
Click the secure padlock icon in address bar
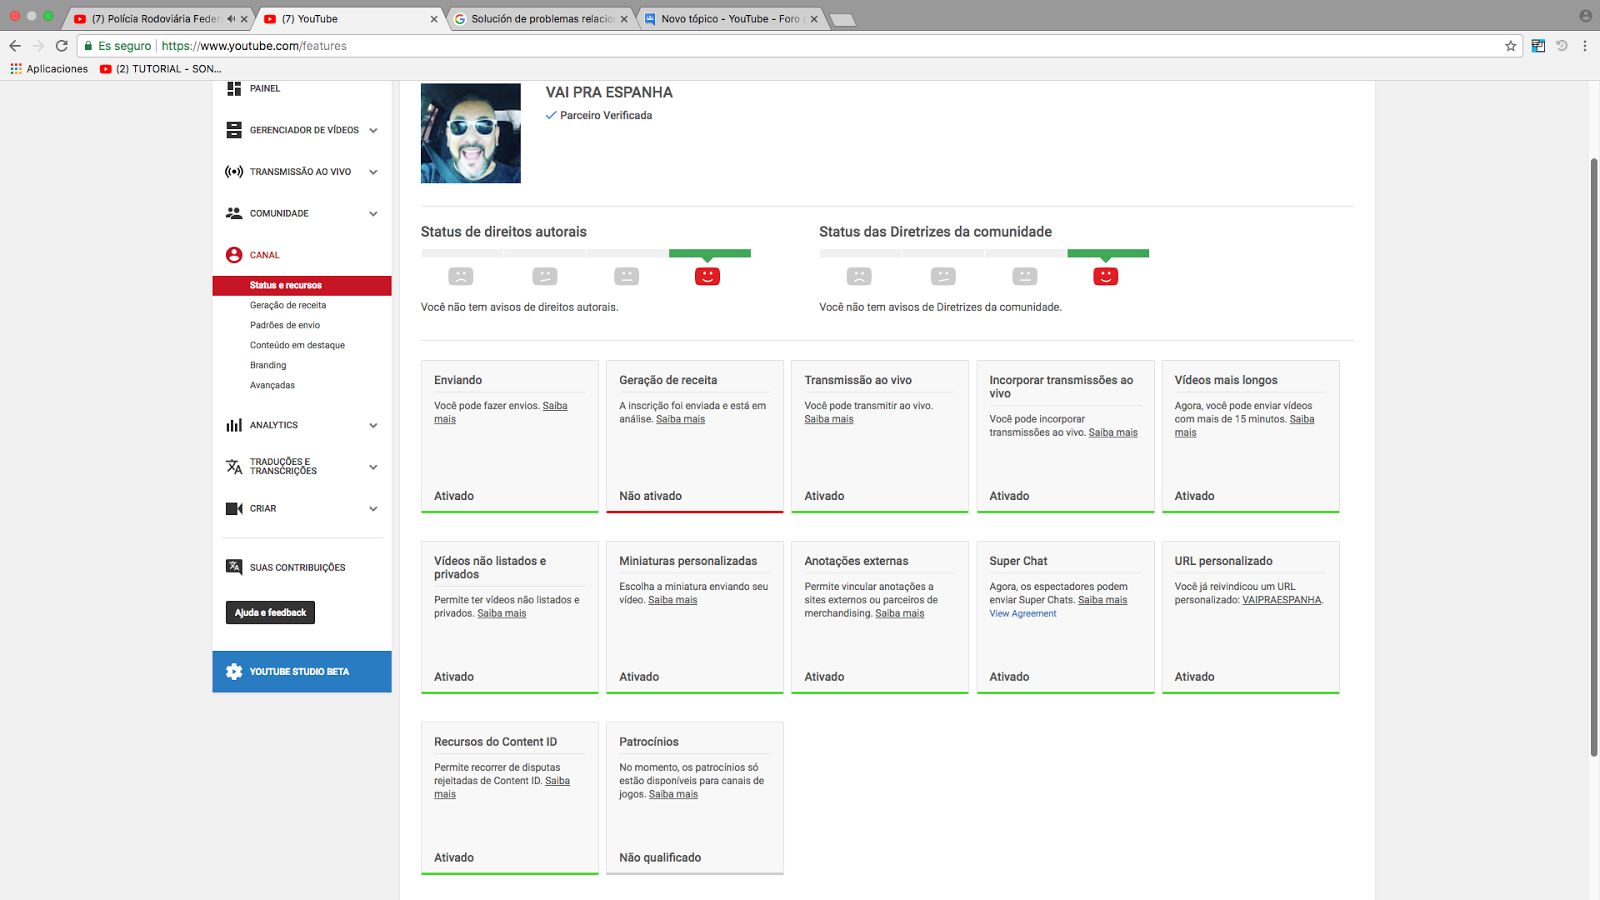88,46
